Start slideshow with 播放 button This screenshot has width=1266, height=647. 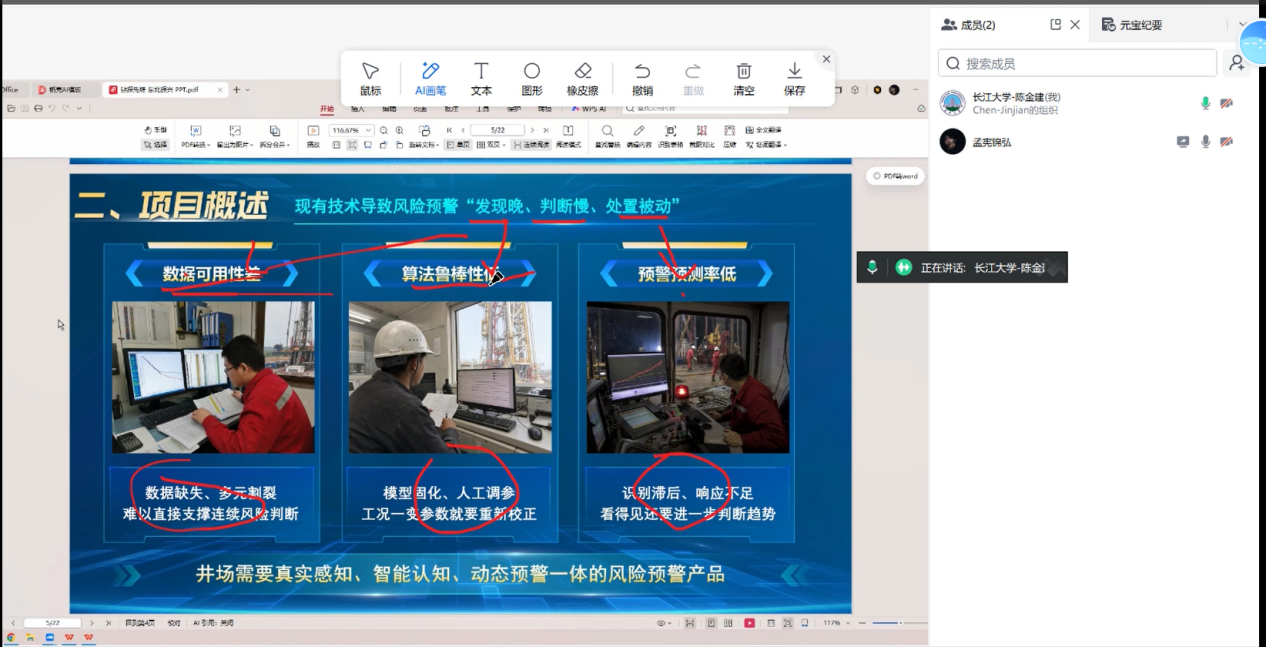click(313, 137)
